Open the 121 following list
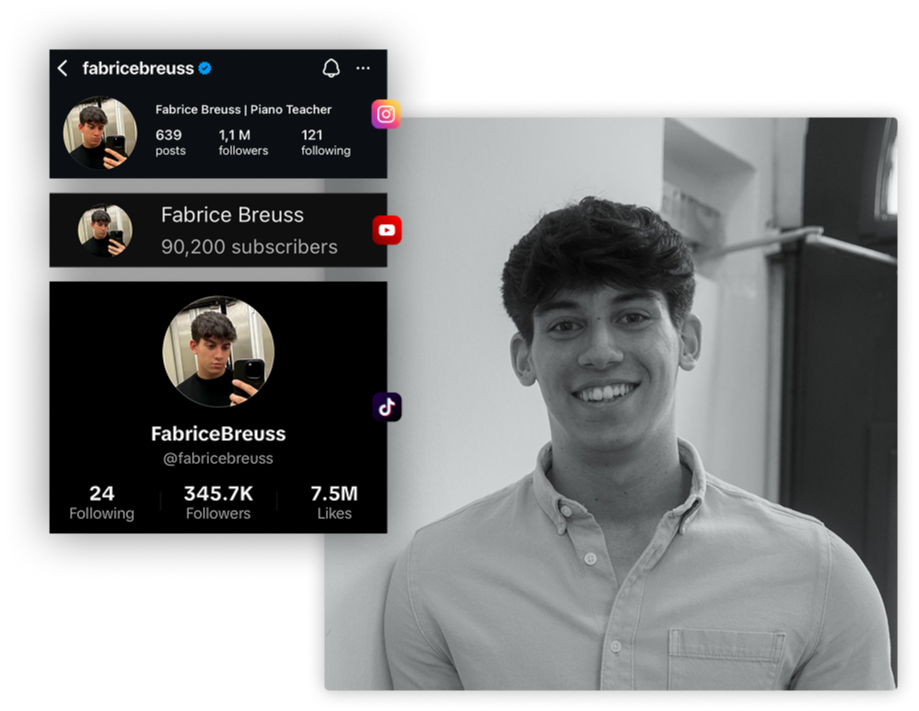This screenshot has width=919, height=711. tap(326, 142)
